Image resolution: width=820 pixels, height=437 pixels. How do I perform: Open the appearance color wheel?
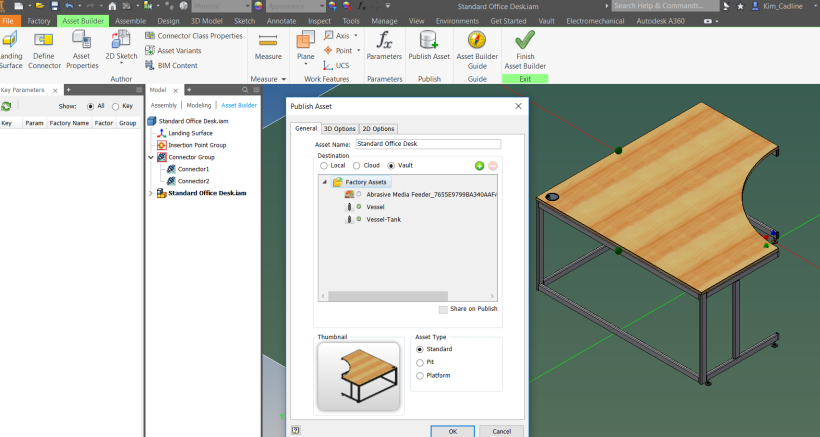click(258, 6)
